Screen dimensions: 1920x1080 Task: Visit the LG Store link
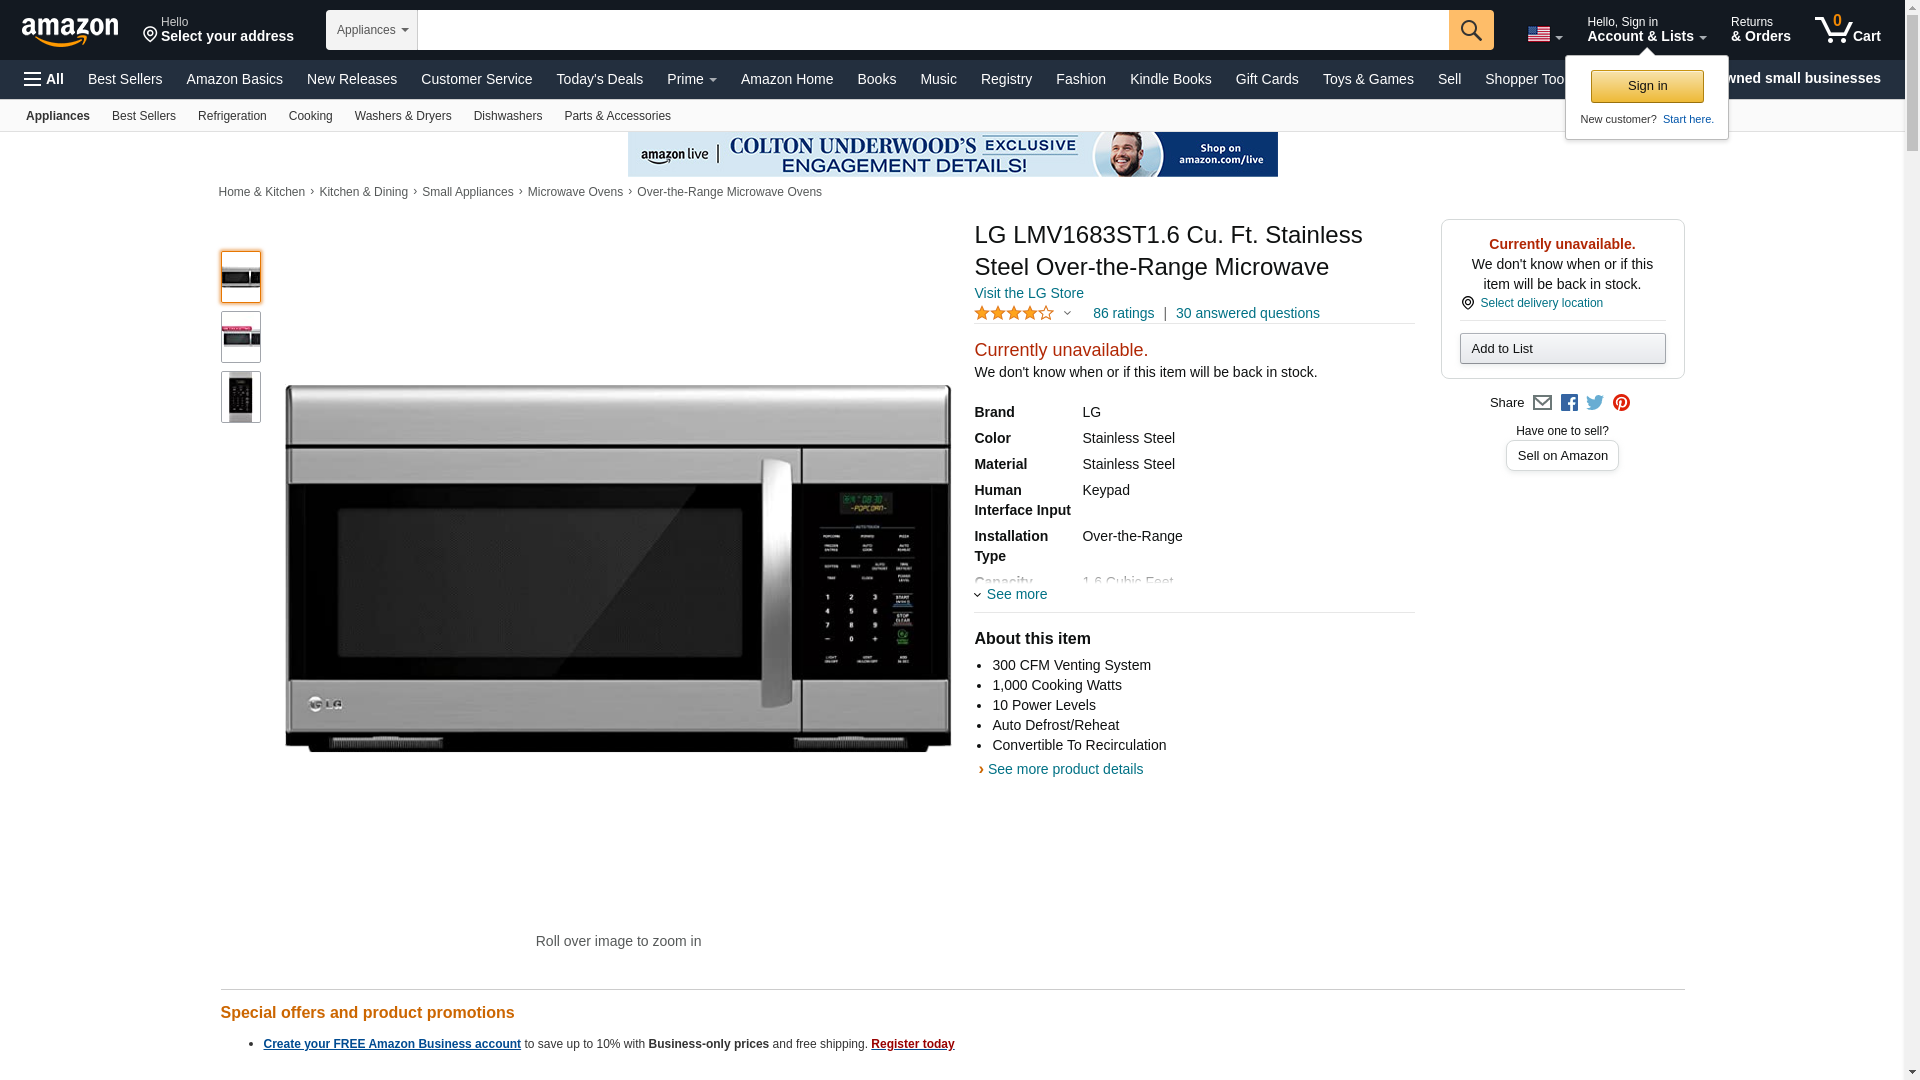(x=1028, y=294)
